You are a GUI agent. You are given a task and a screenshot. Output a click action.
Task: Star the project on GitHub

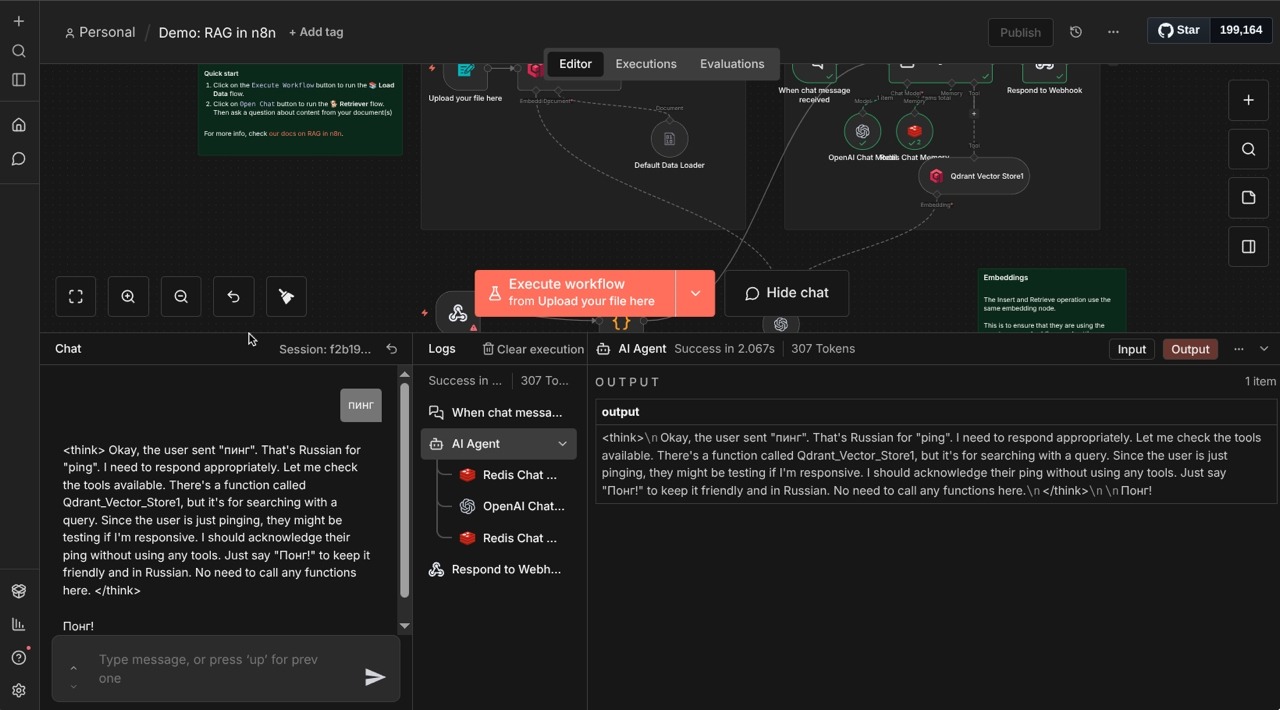(1179, 30)
